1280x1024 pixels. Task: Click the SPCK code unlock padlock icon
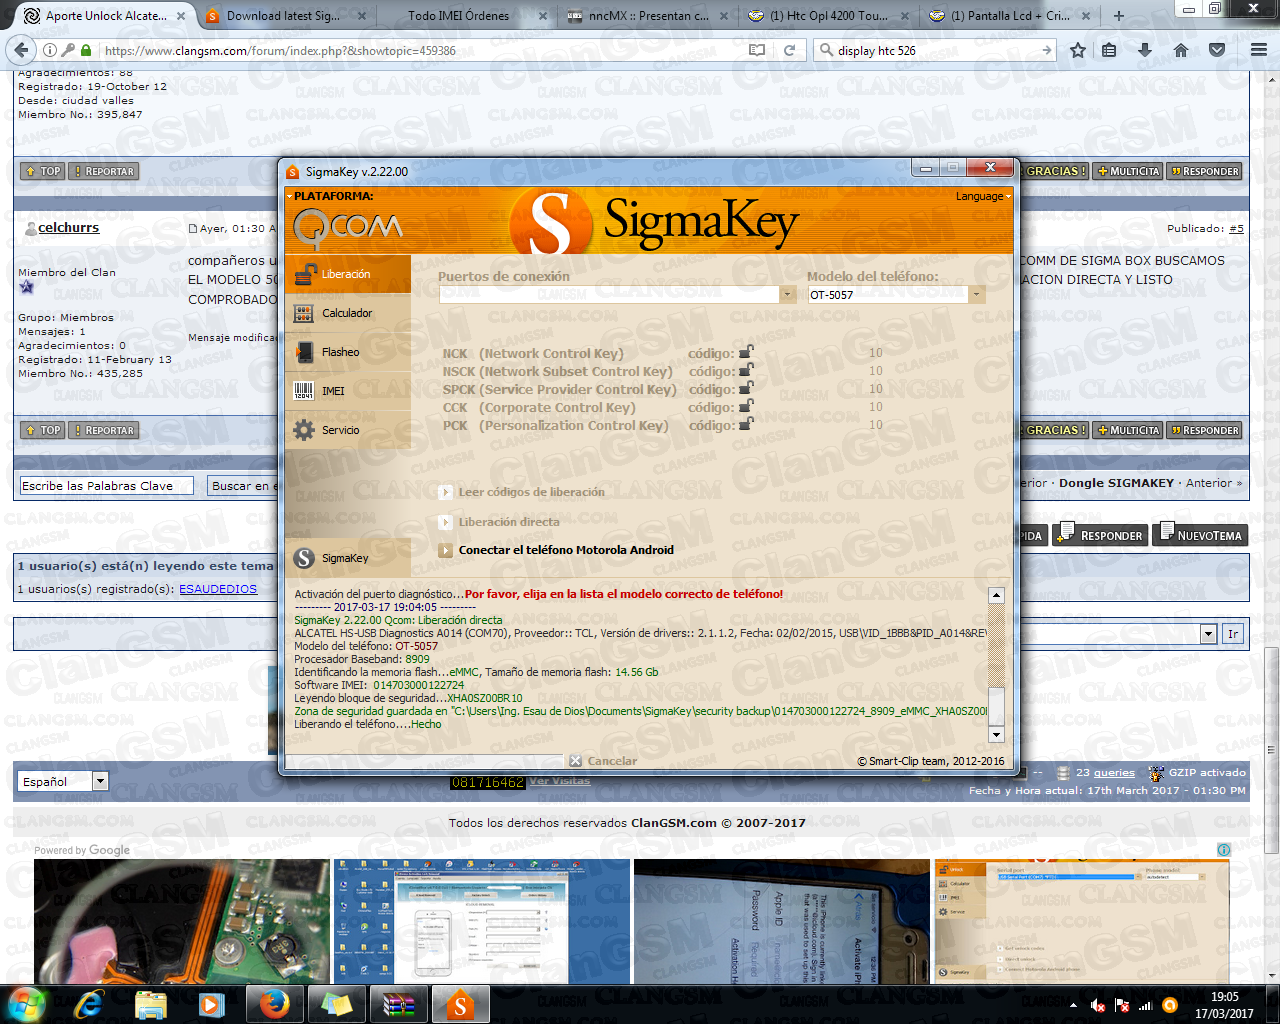click(x=746, y=388)
